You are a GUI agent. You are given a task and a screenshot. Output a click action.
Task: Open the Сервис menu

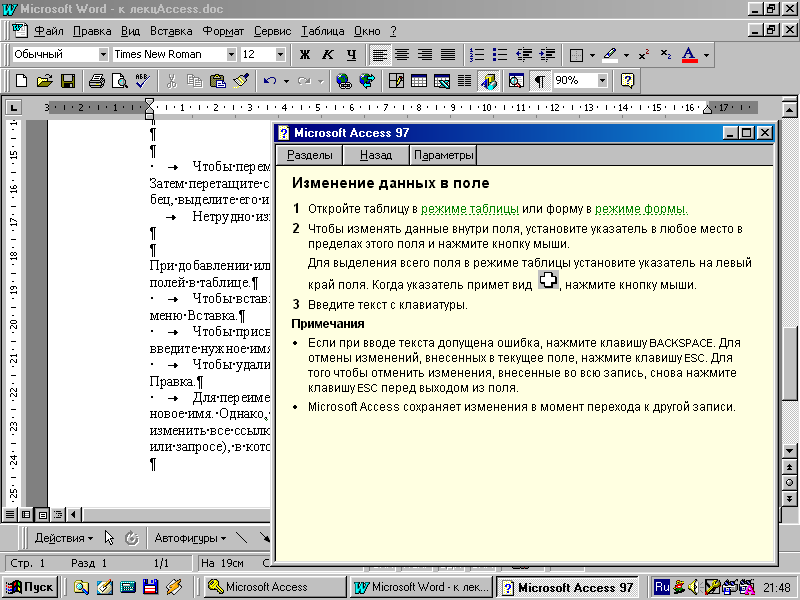tap(272, 31)
